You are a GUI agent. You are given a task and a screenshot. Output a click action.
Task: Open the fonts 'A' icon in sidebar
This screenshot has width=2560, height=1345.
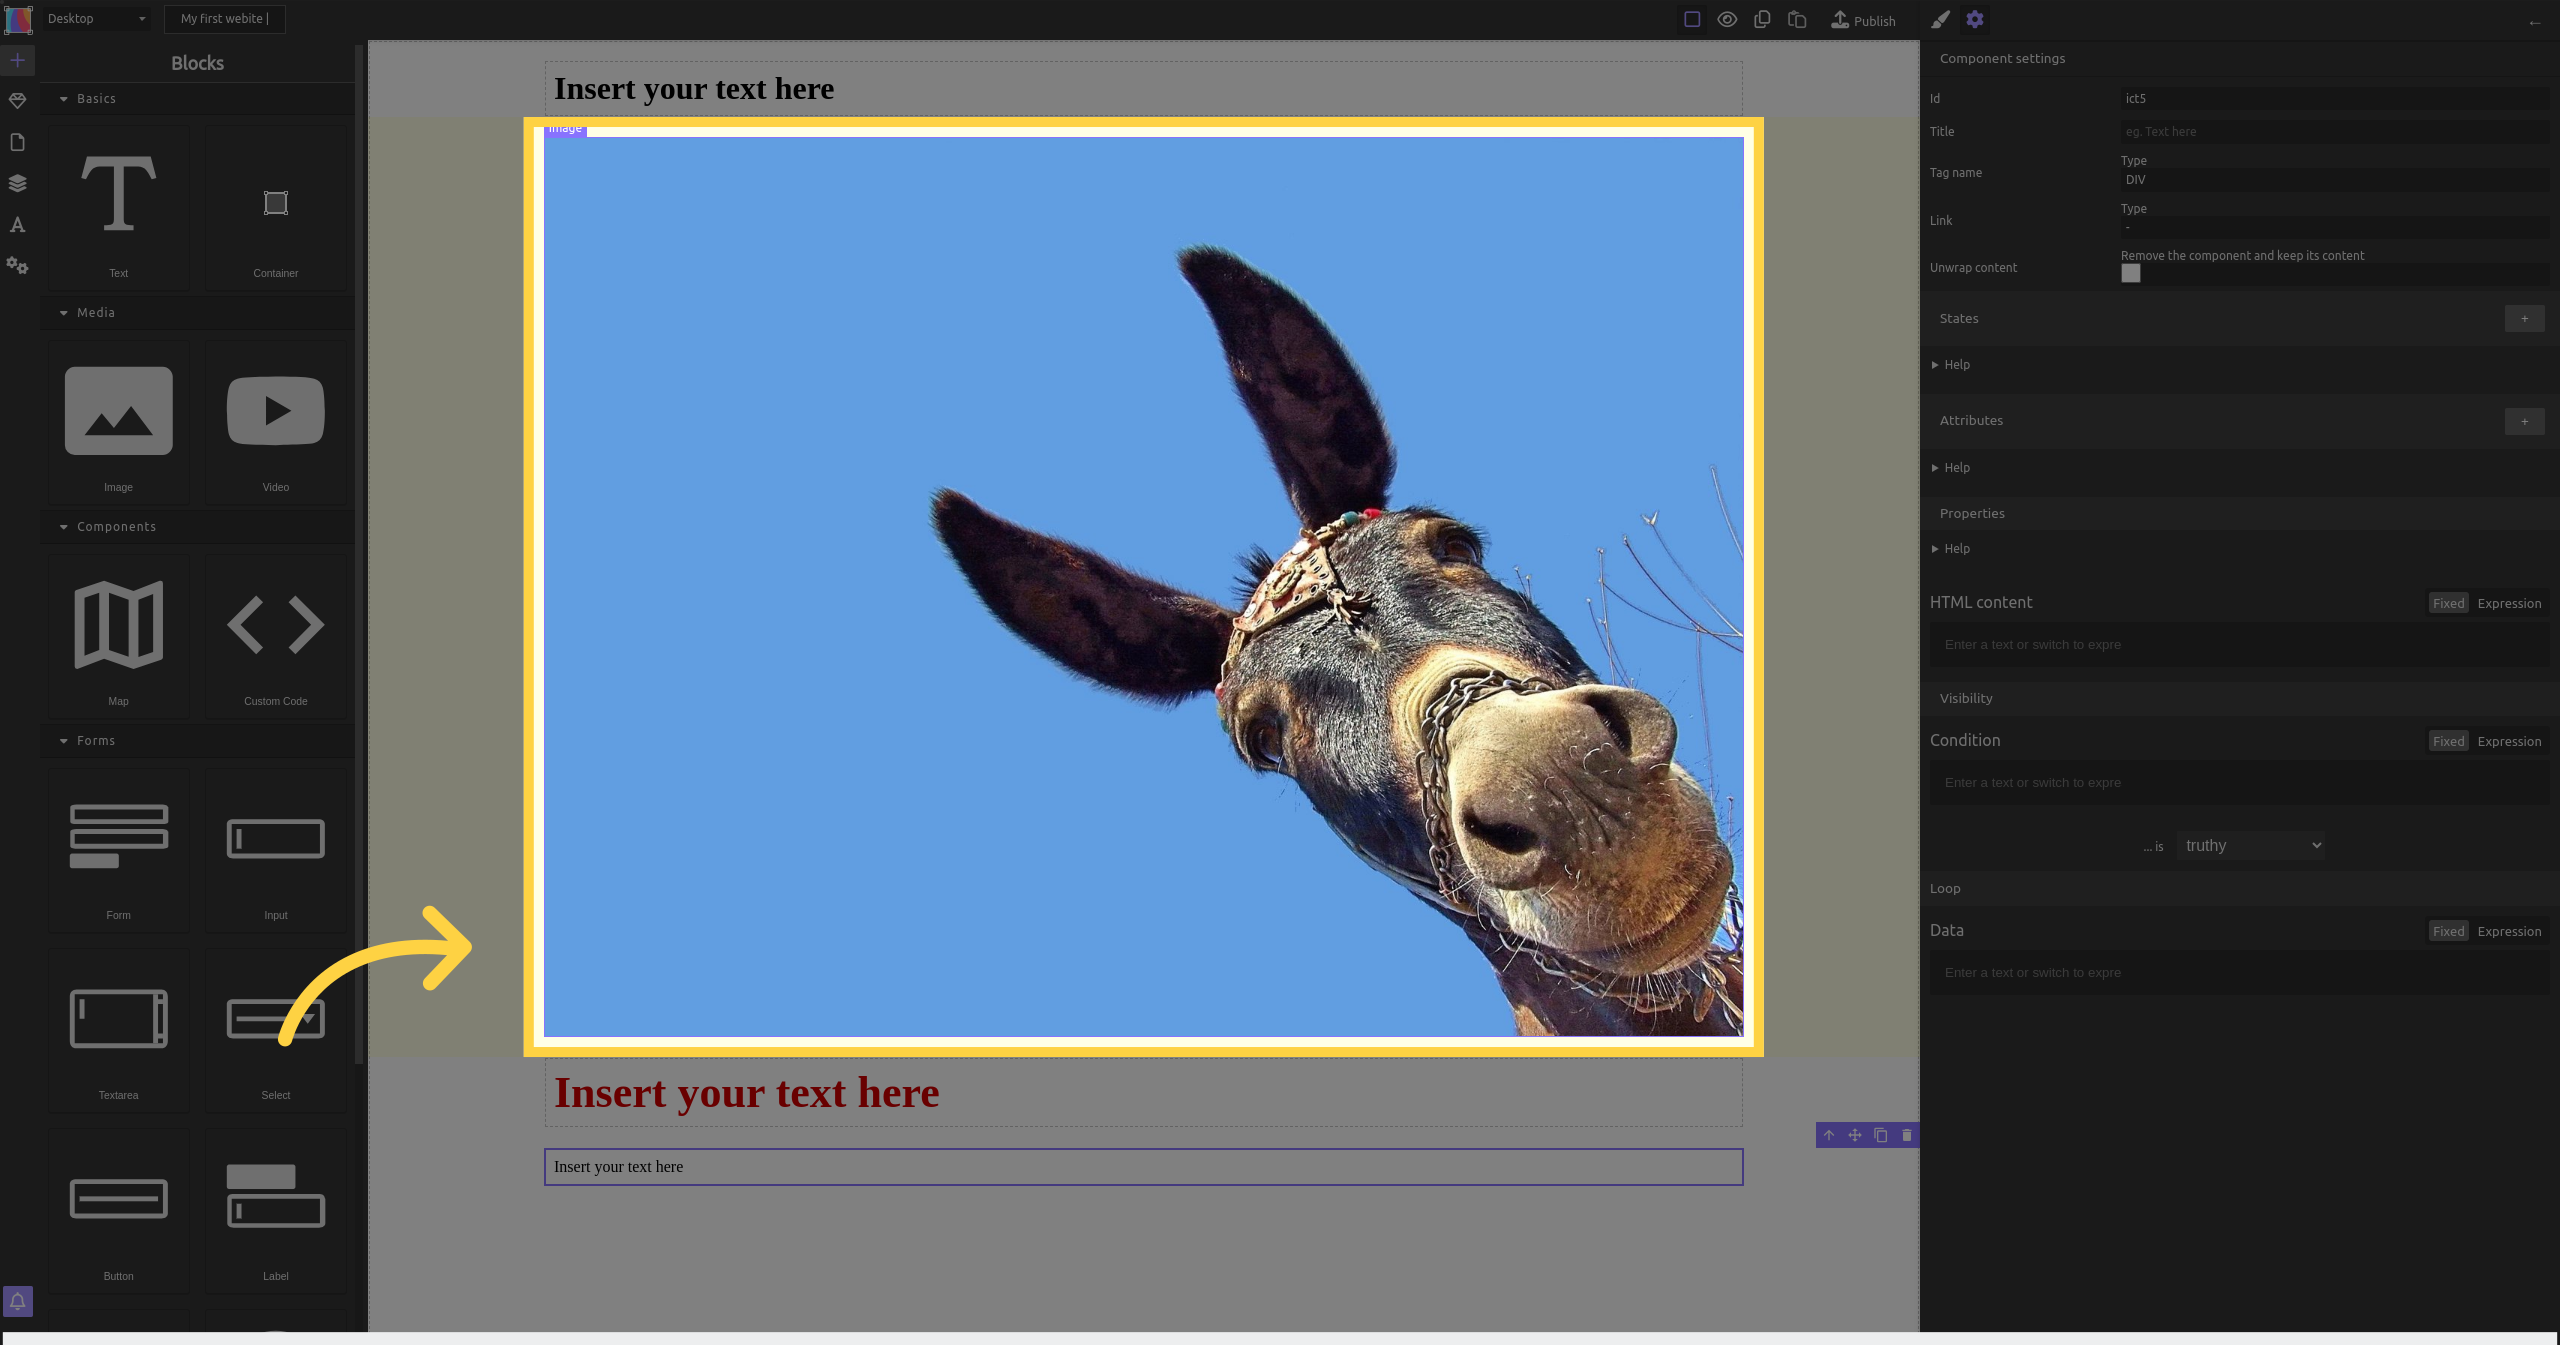point(18,224)
